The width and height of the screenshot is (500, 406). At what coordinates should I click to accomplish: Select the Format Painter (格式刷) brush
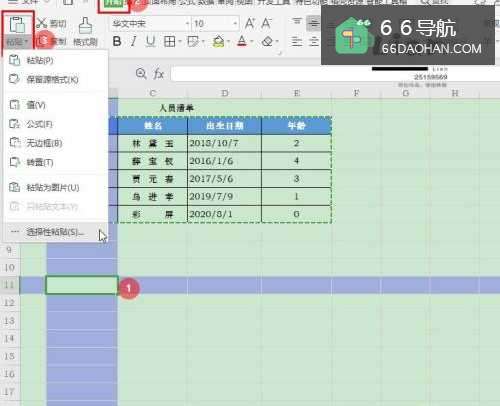(85, 26)
